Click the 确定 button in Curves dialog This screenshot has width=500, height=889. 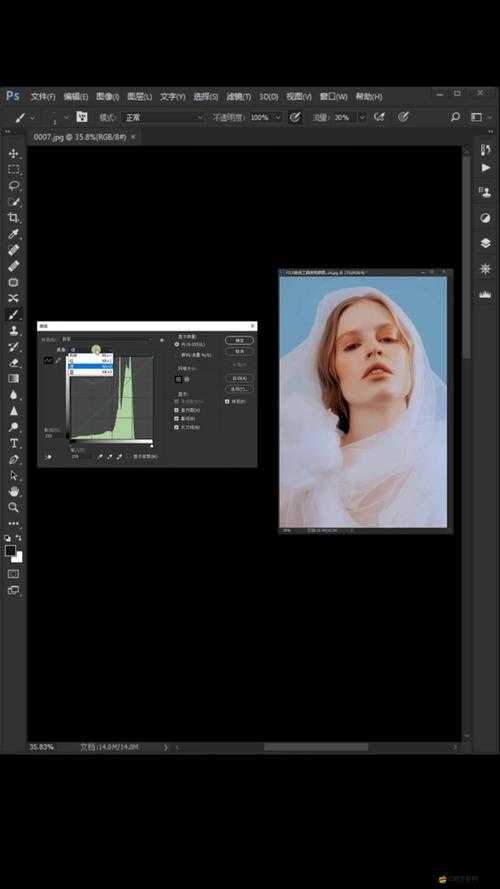pos(239,340)
